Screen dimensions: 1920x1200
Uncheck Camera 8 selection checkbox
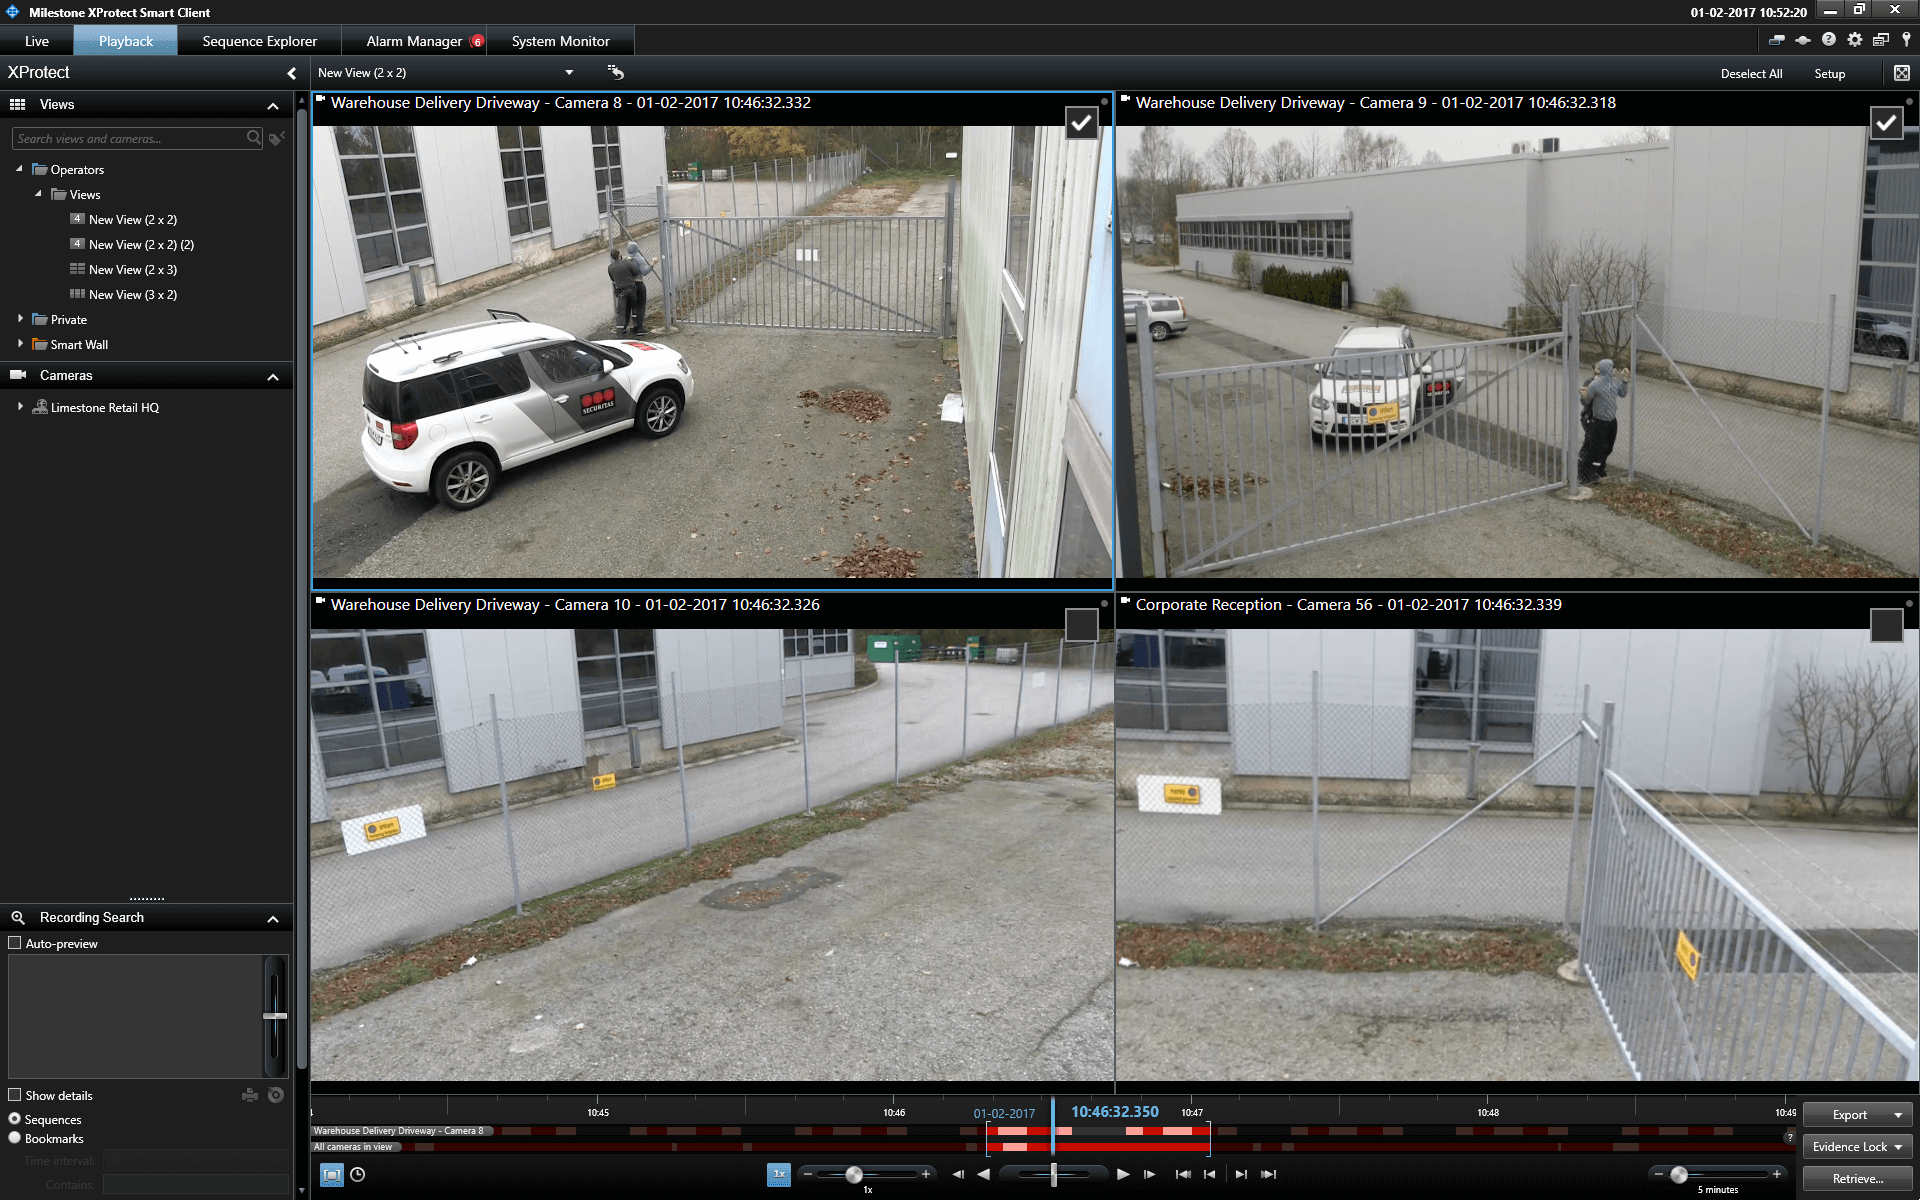coord(1081,123)
